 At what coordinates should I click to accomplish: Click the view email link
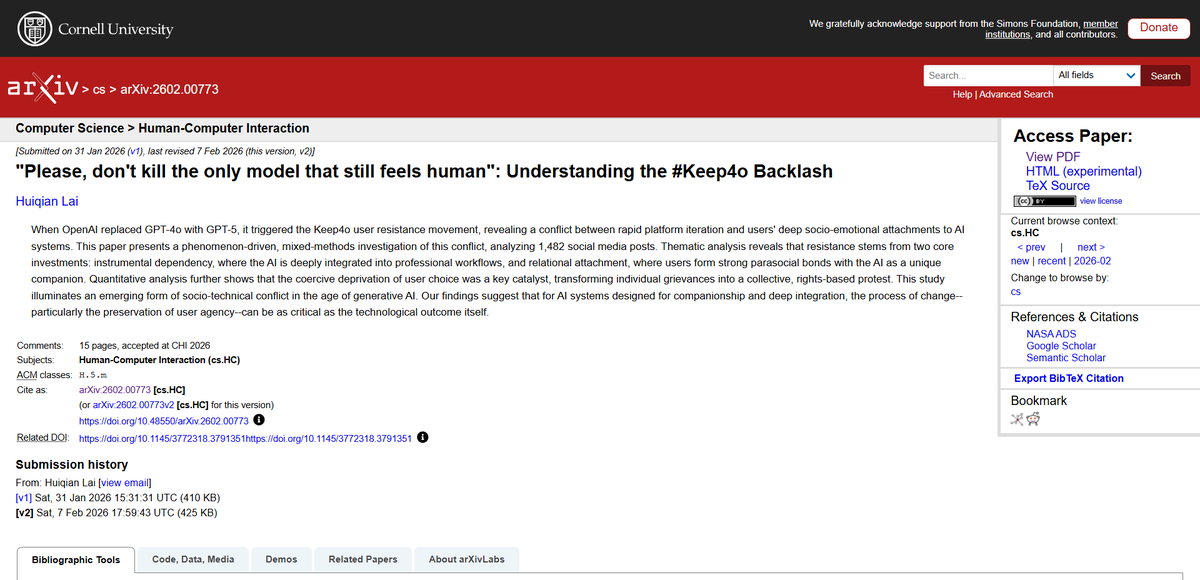[125, 482]
